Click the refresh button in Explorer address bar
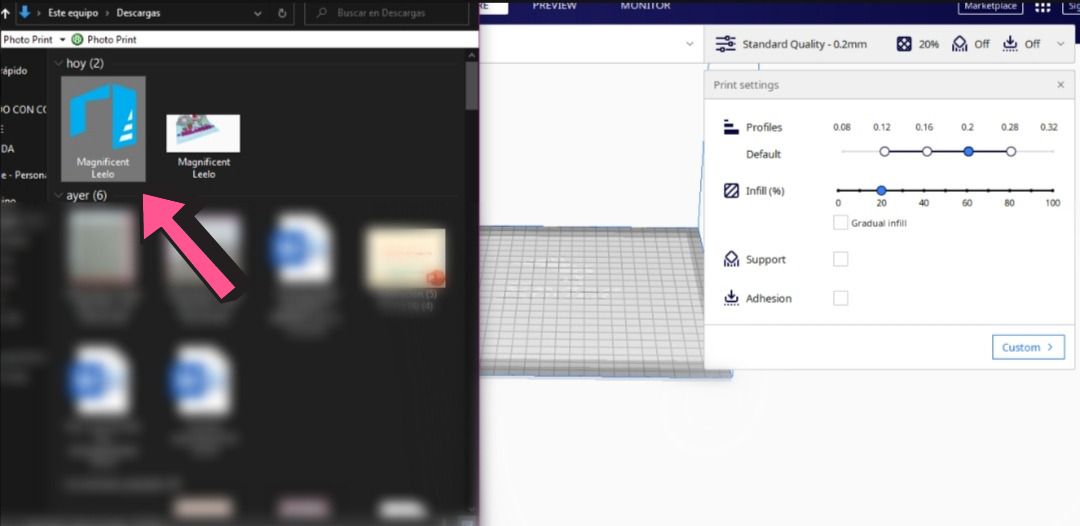 (x=282, y=13)
